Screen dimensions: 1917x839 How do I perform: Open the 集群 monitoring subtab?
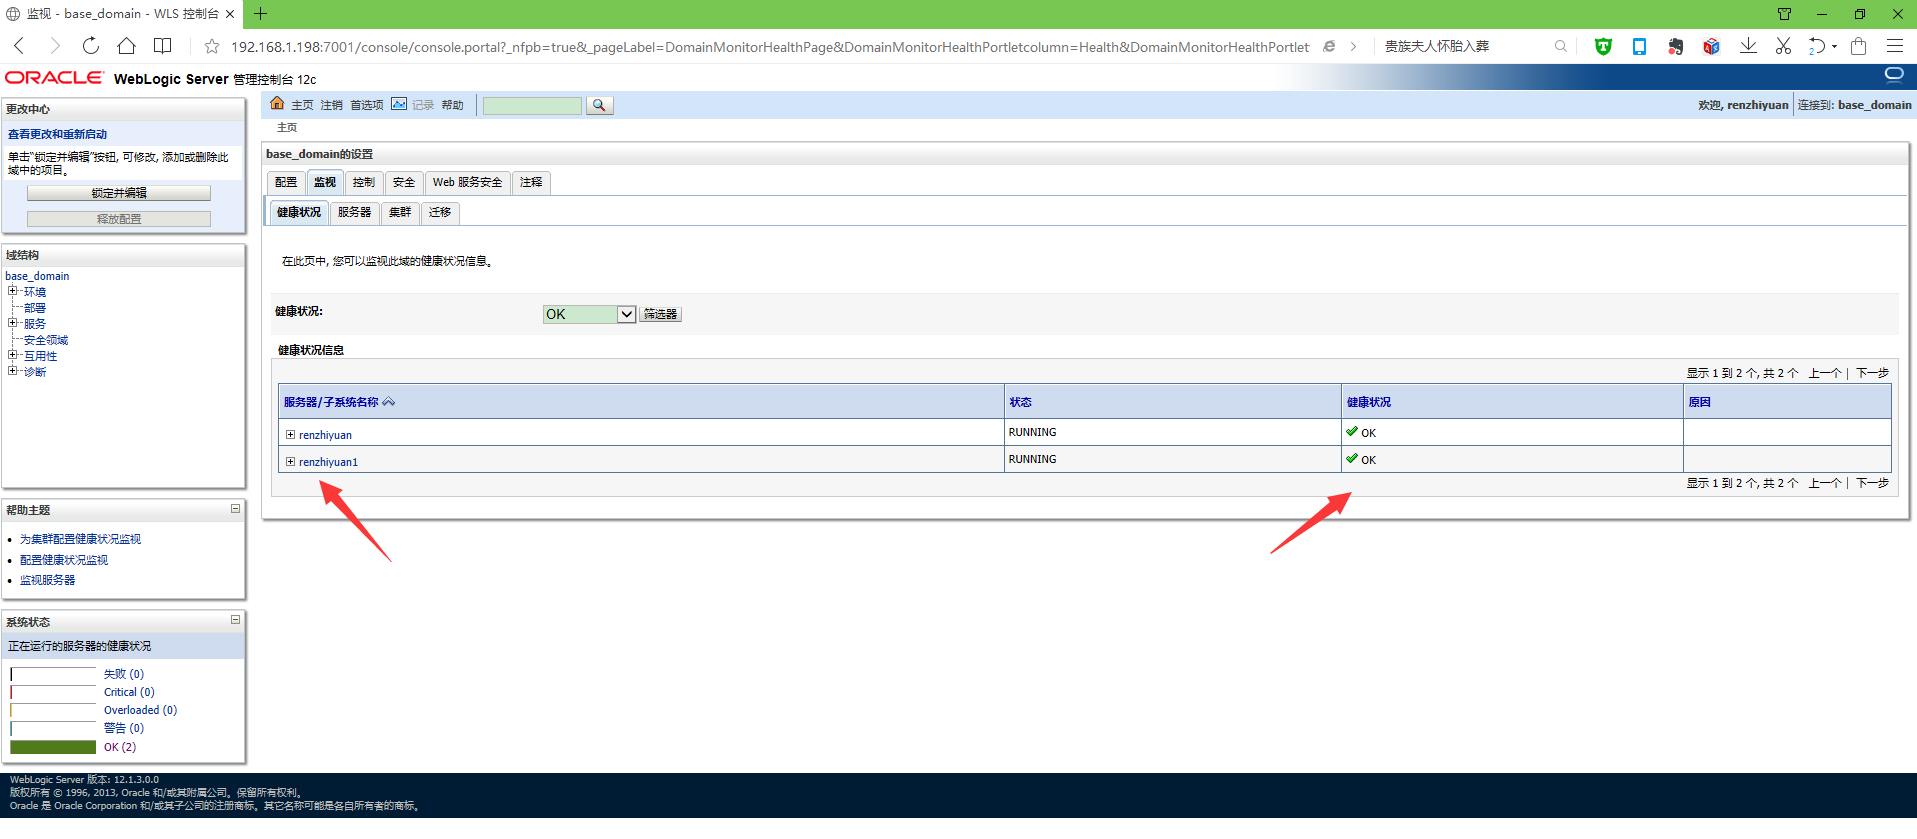coord(400,212)
